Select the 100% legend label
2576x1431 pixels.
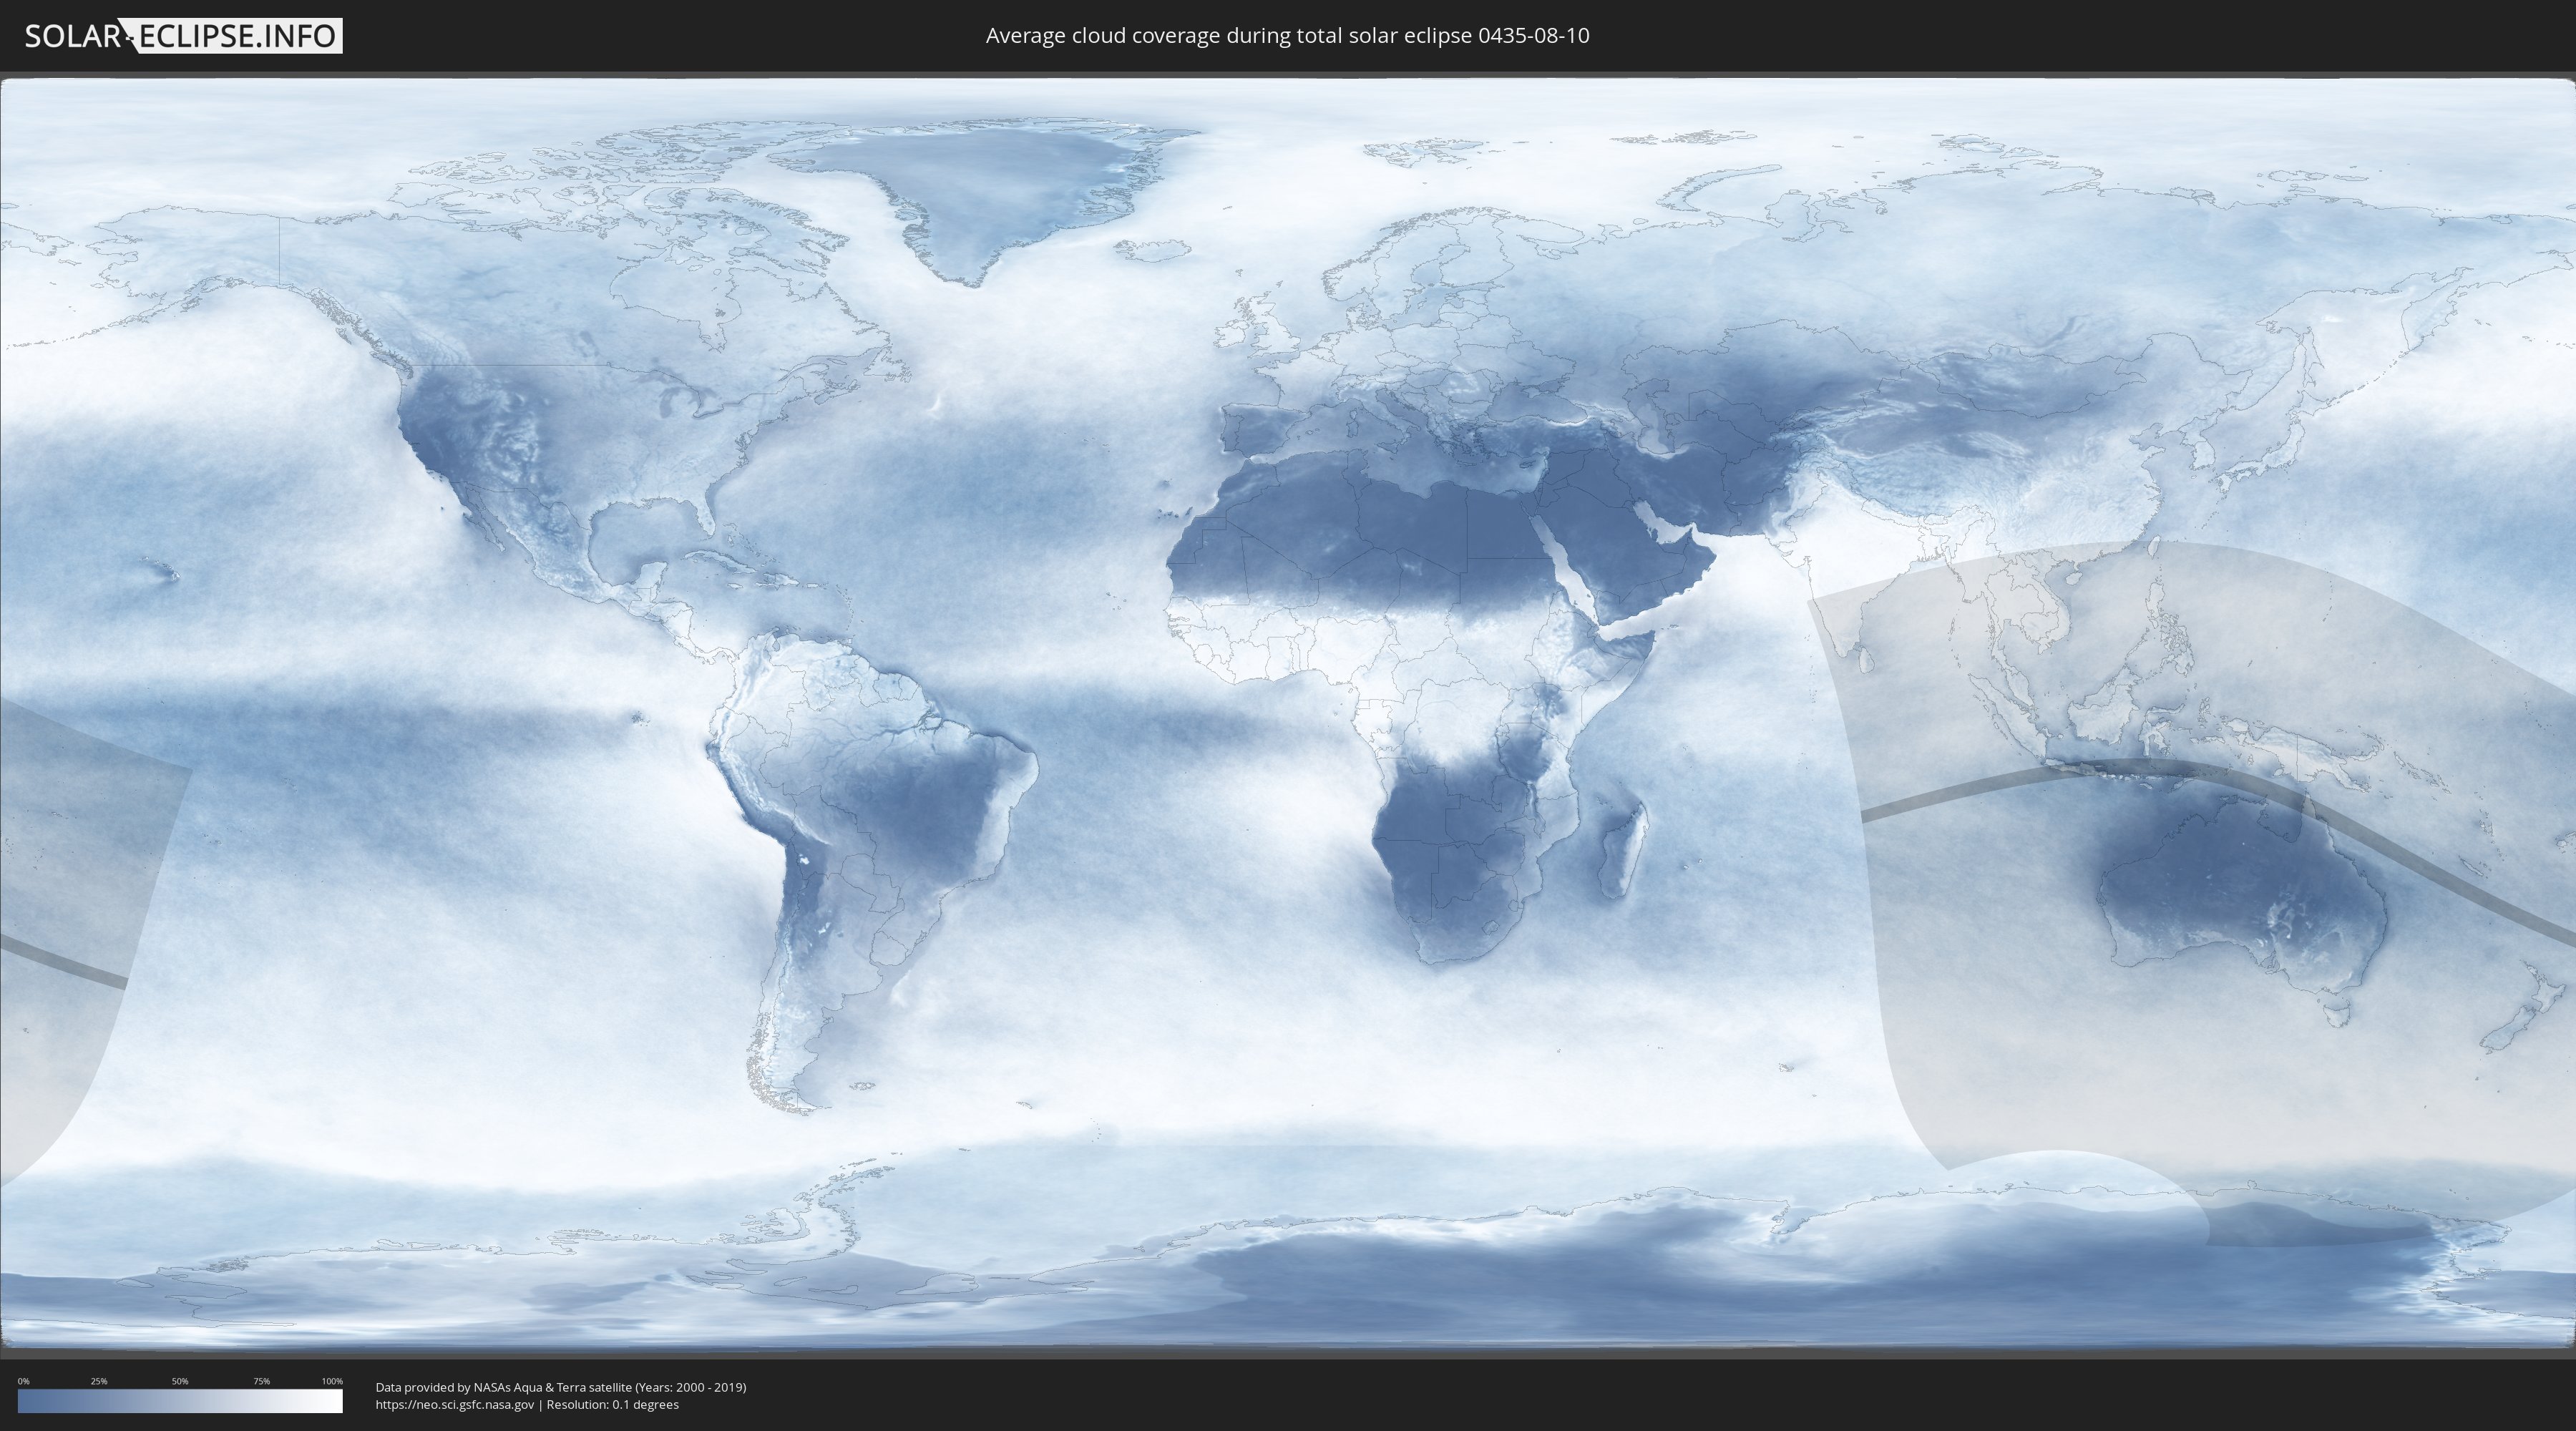tap(332, 1381)
